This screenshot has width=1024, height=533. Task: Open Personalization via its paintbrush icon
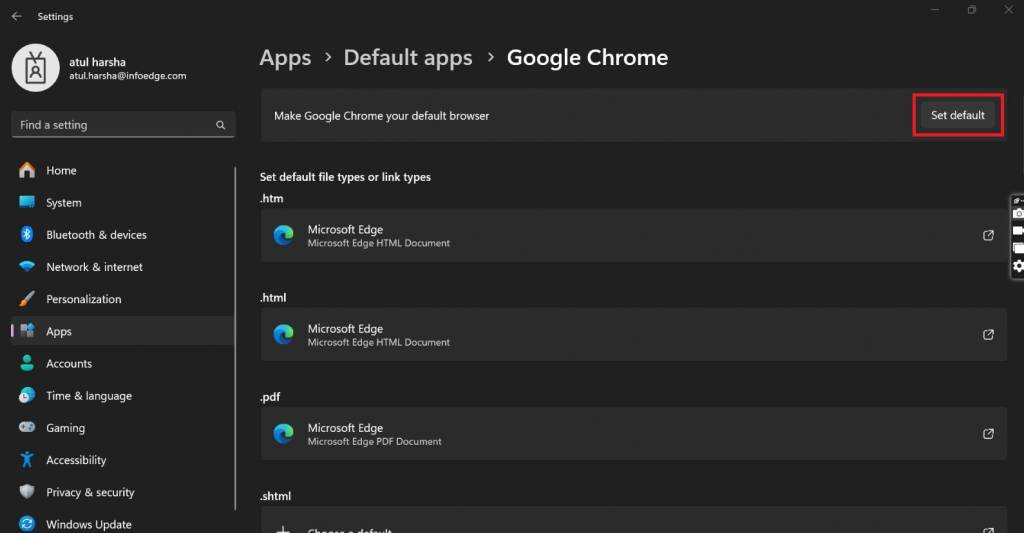(27, 299)
